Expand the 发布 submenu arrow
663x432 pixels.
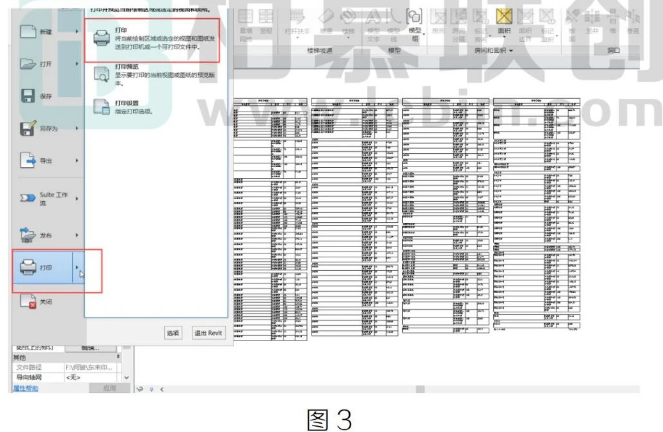(77, 235)
